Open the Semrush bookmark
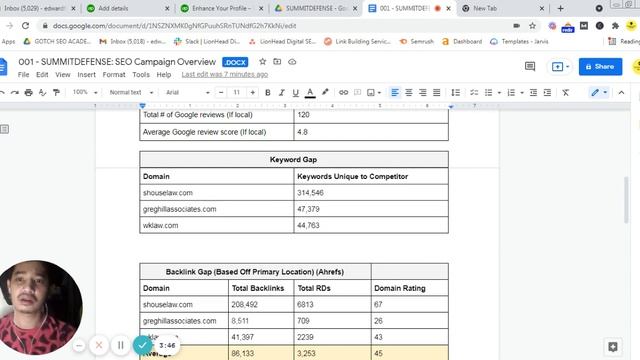Screen dimensions: 640x360 pos(416,41)
